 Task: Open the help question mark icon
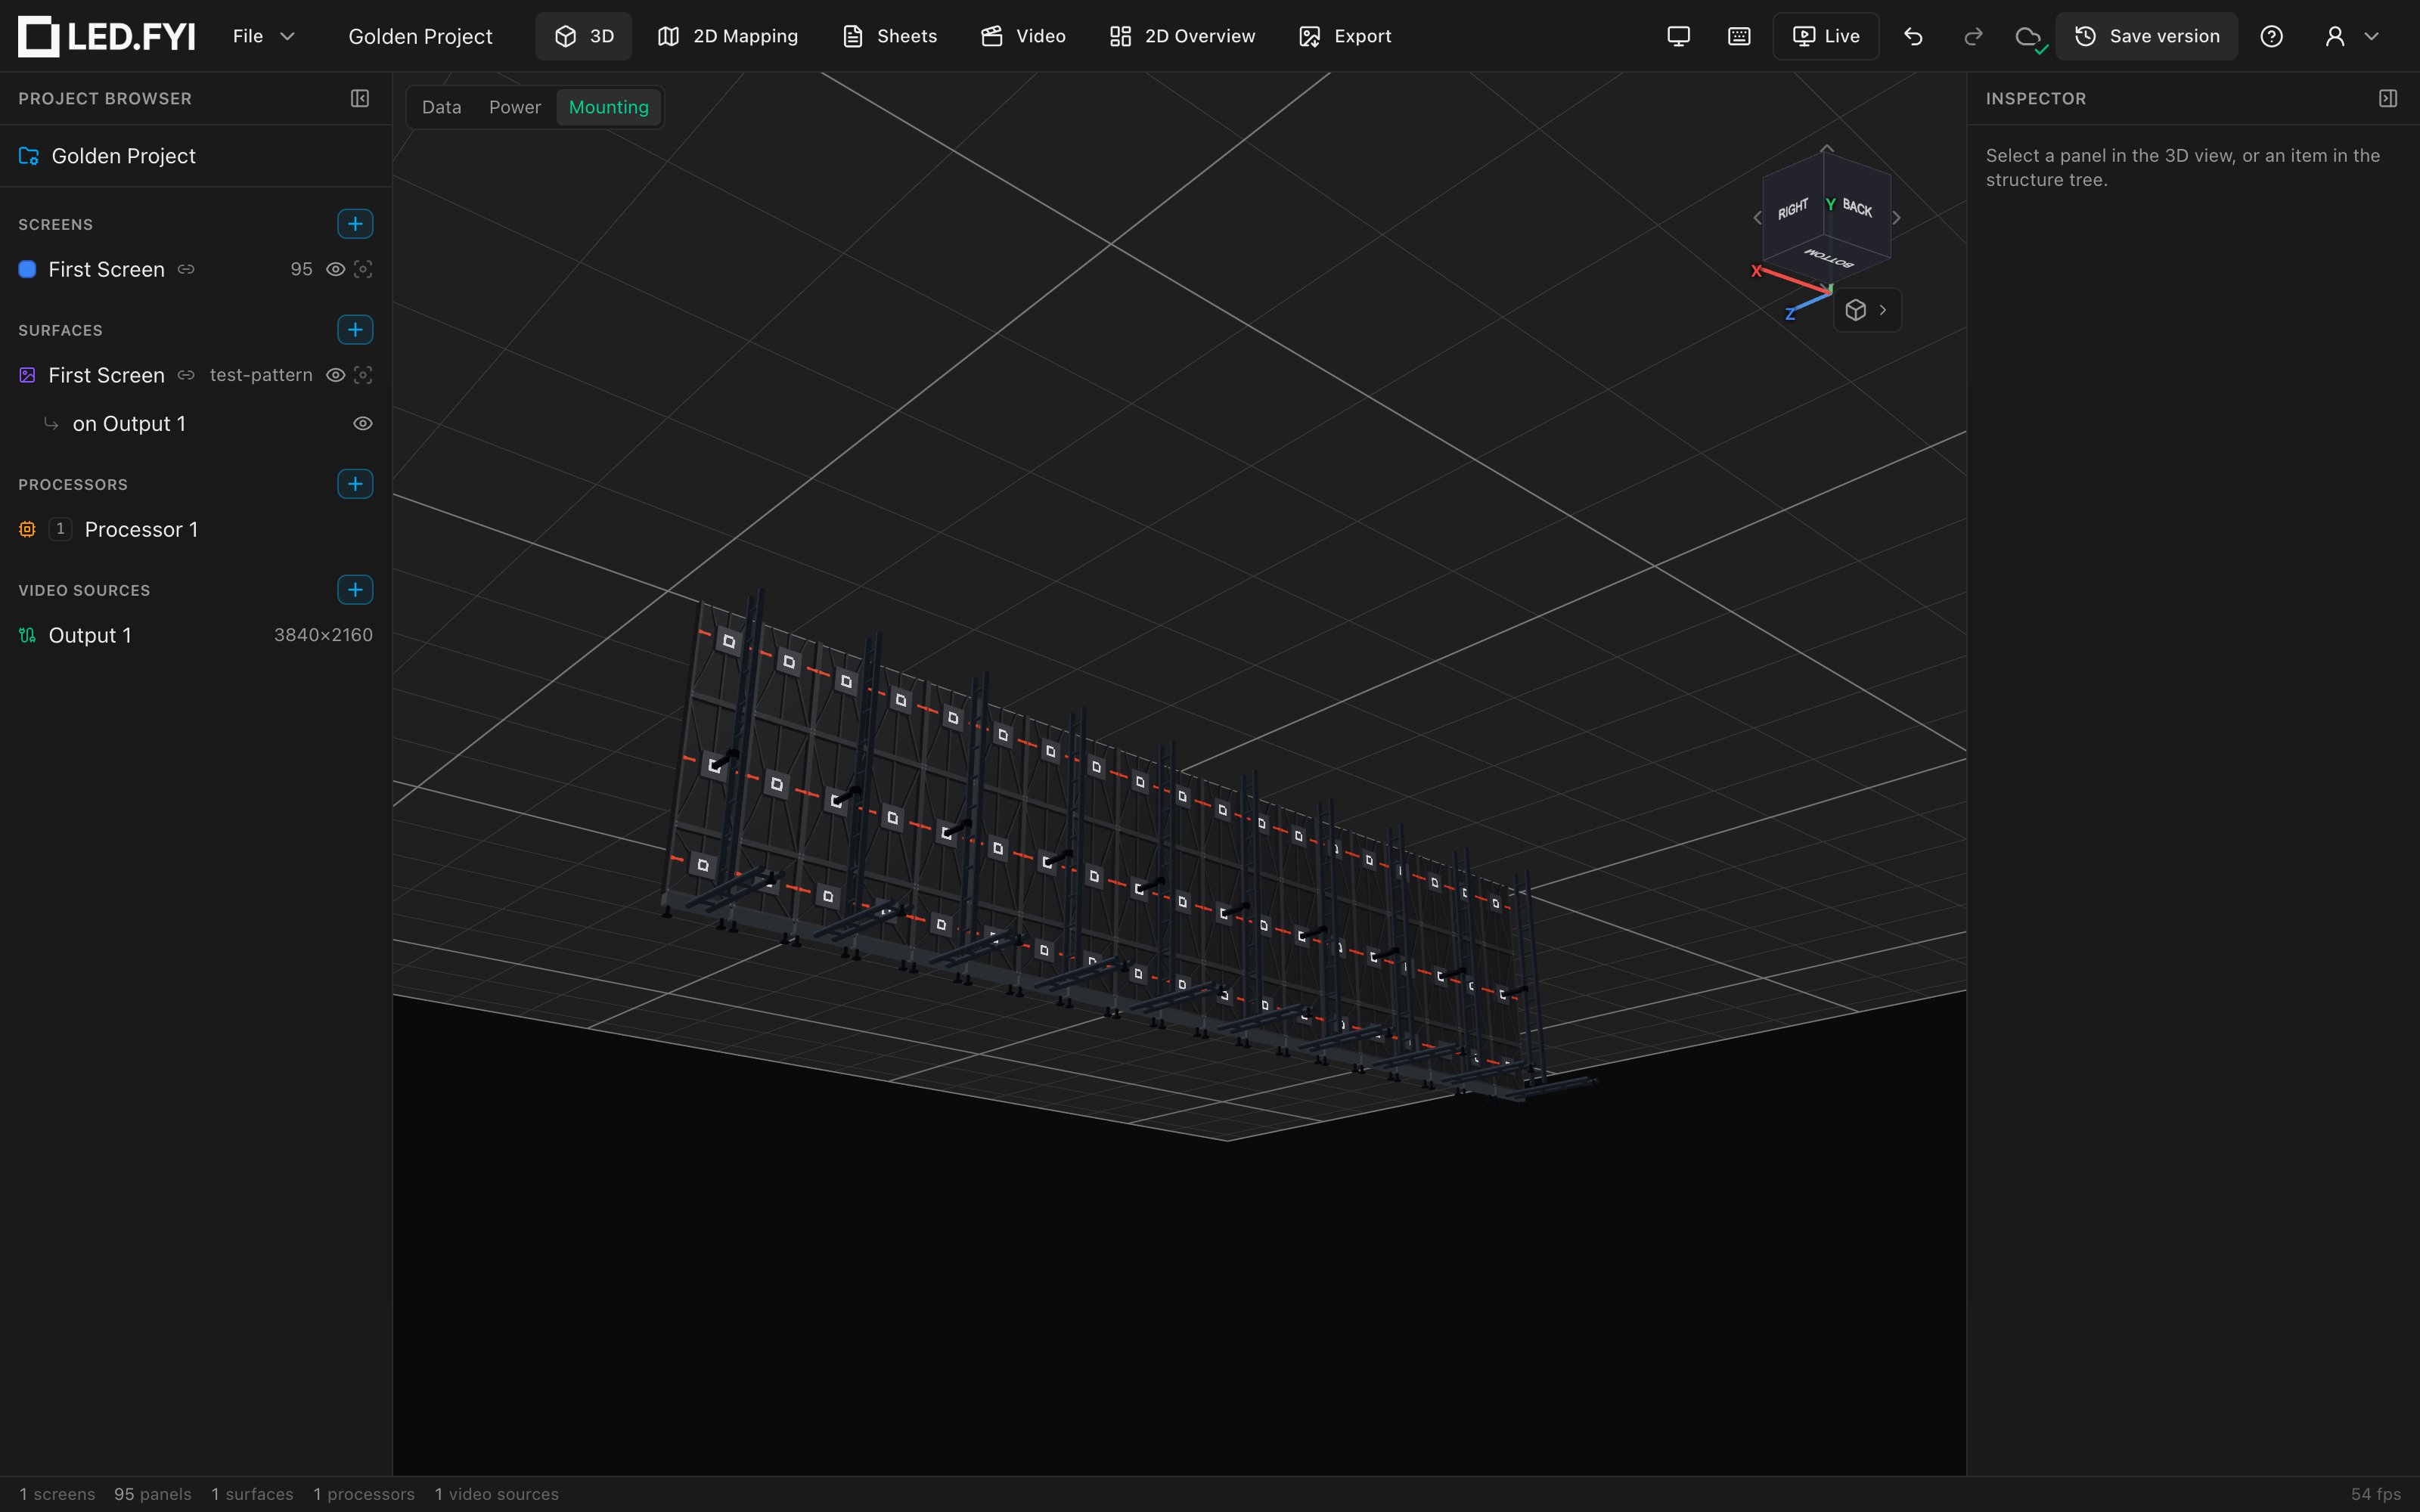click(x=2271, y=36)
